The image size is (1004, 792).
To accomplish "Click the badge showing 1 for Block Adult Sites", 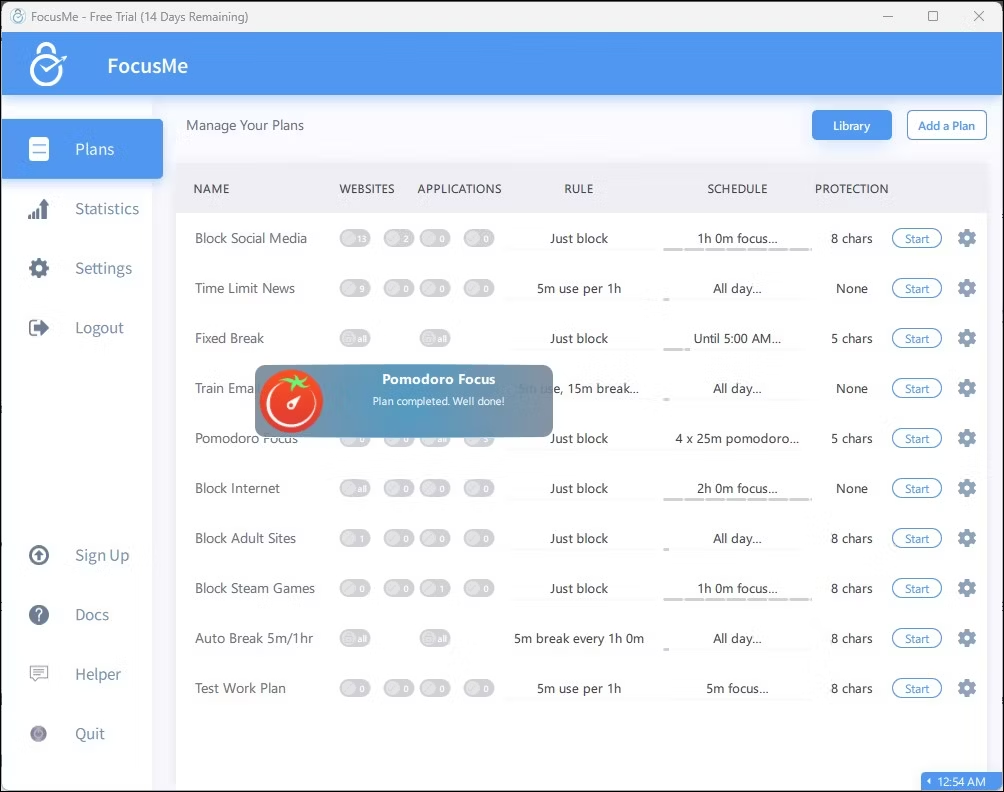I will [355, 538].
